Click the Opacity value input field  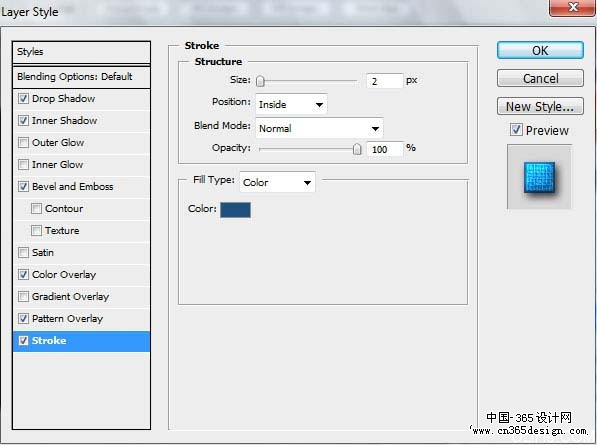(x=385, y=149)
